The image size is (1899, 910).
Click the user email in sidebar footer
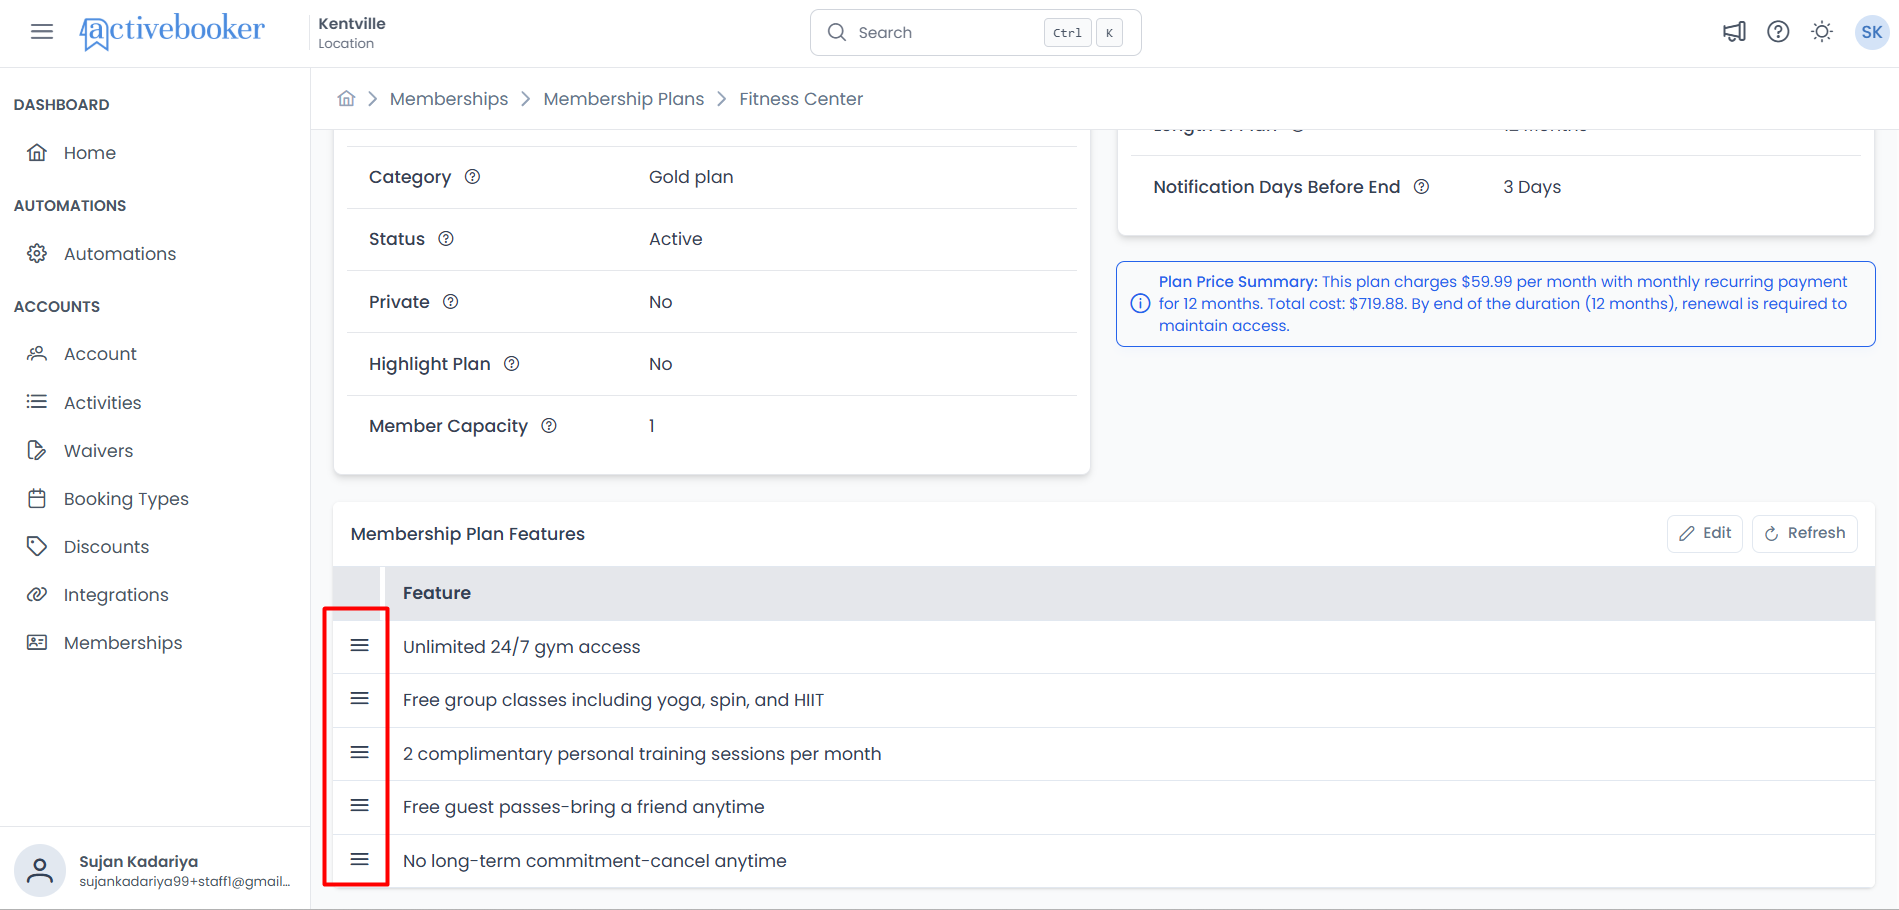click(x=185, y=881)
